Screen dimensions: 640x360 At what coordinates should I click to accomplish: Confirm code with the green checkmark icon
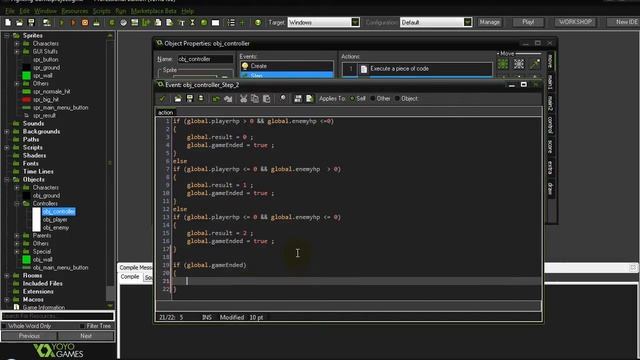(x=162, y=98)
